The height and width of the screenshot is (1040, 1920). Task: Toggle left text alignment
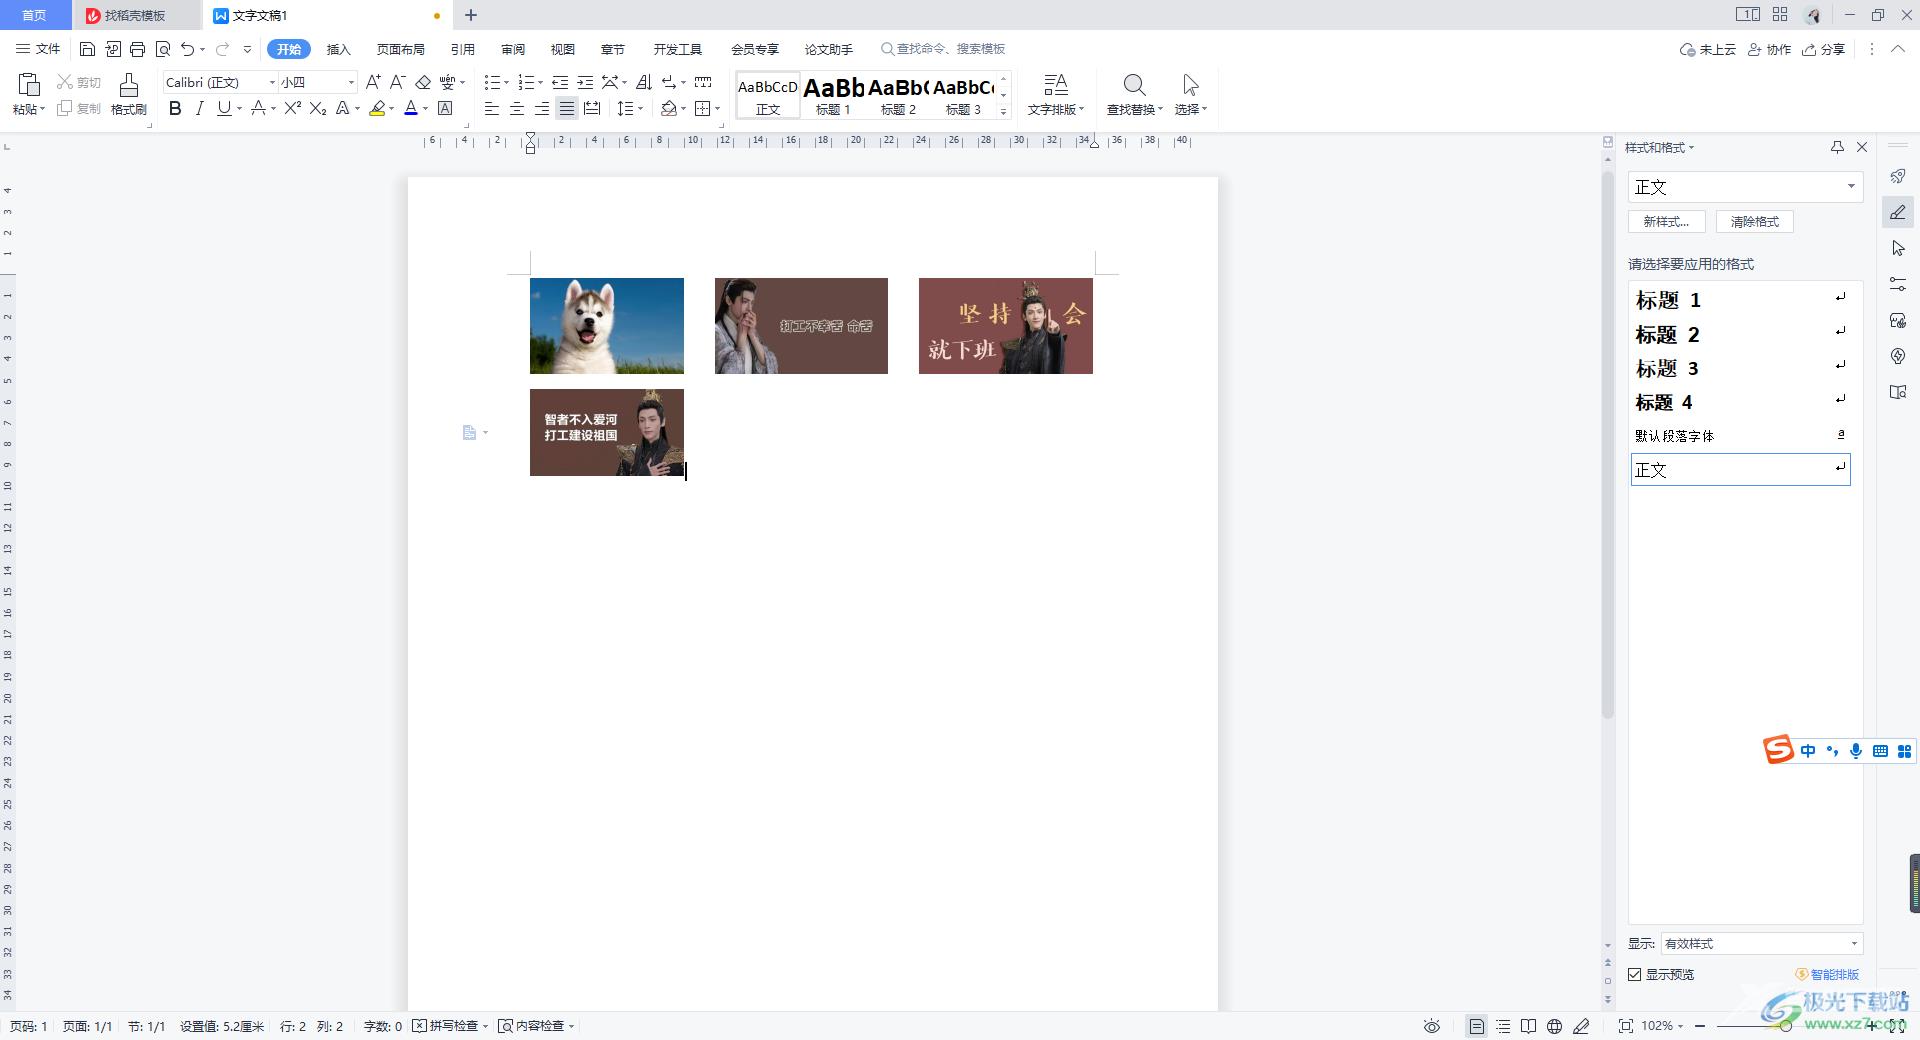(492, 108)
